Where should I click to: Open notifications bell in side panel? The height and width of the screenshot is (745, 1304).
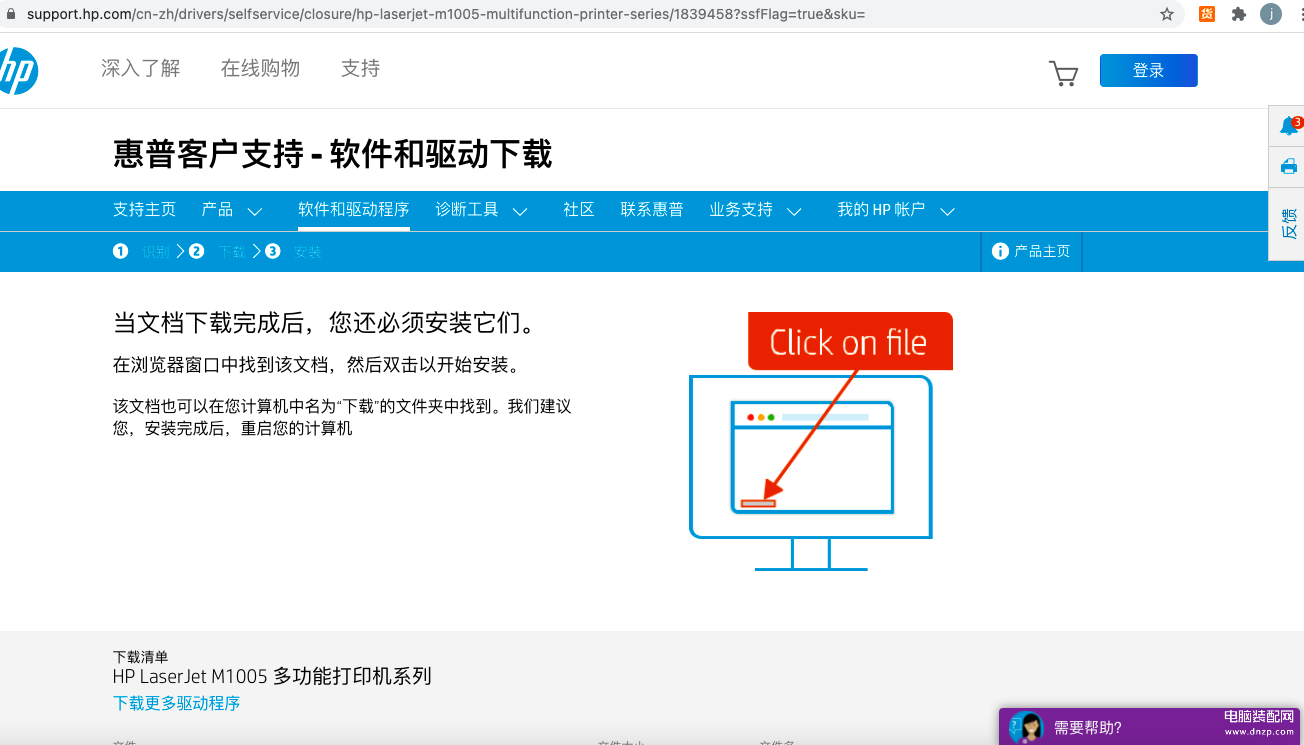tap(1289, 126)
